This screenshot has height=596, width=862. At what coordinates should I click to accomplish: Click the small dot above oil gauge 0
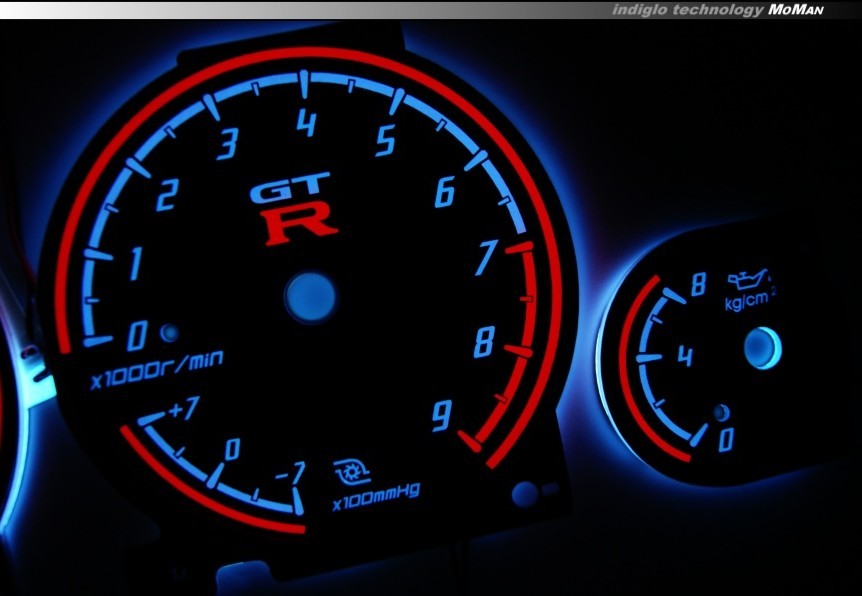[x=721, y=412]
